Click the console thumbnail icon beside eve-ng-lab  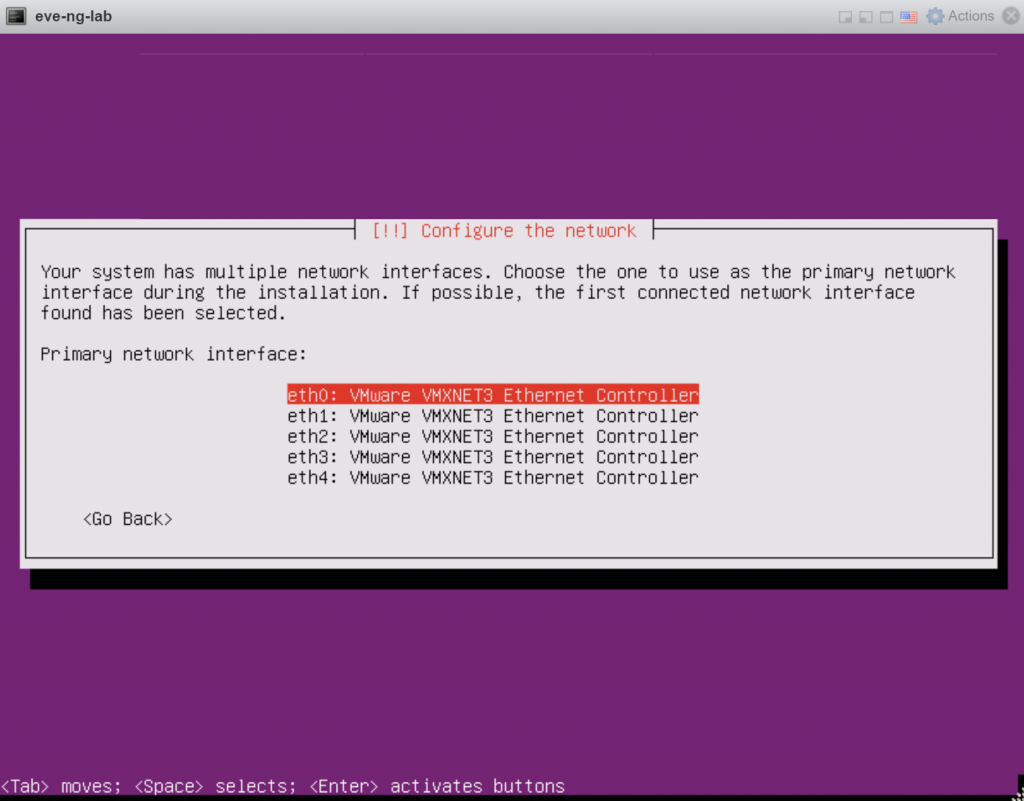coord(16,16)
